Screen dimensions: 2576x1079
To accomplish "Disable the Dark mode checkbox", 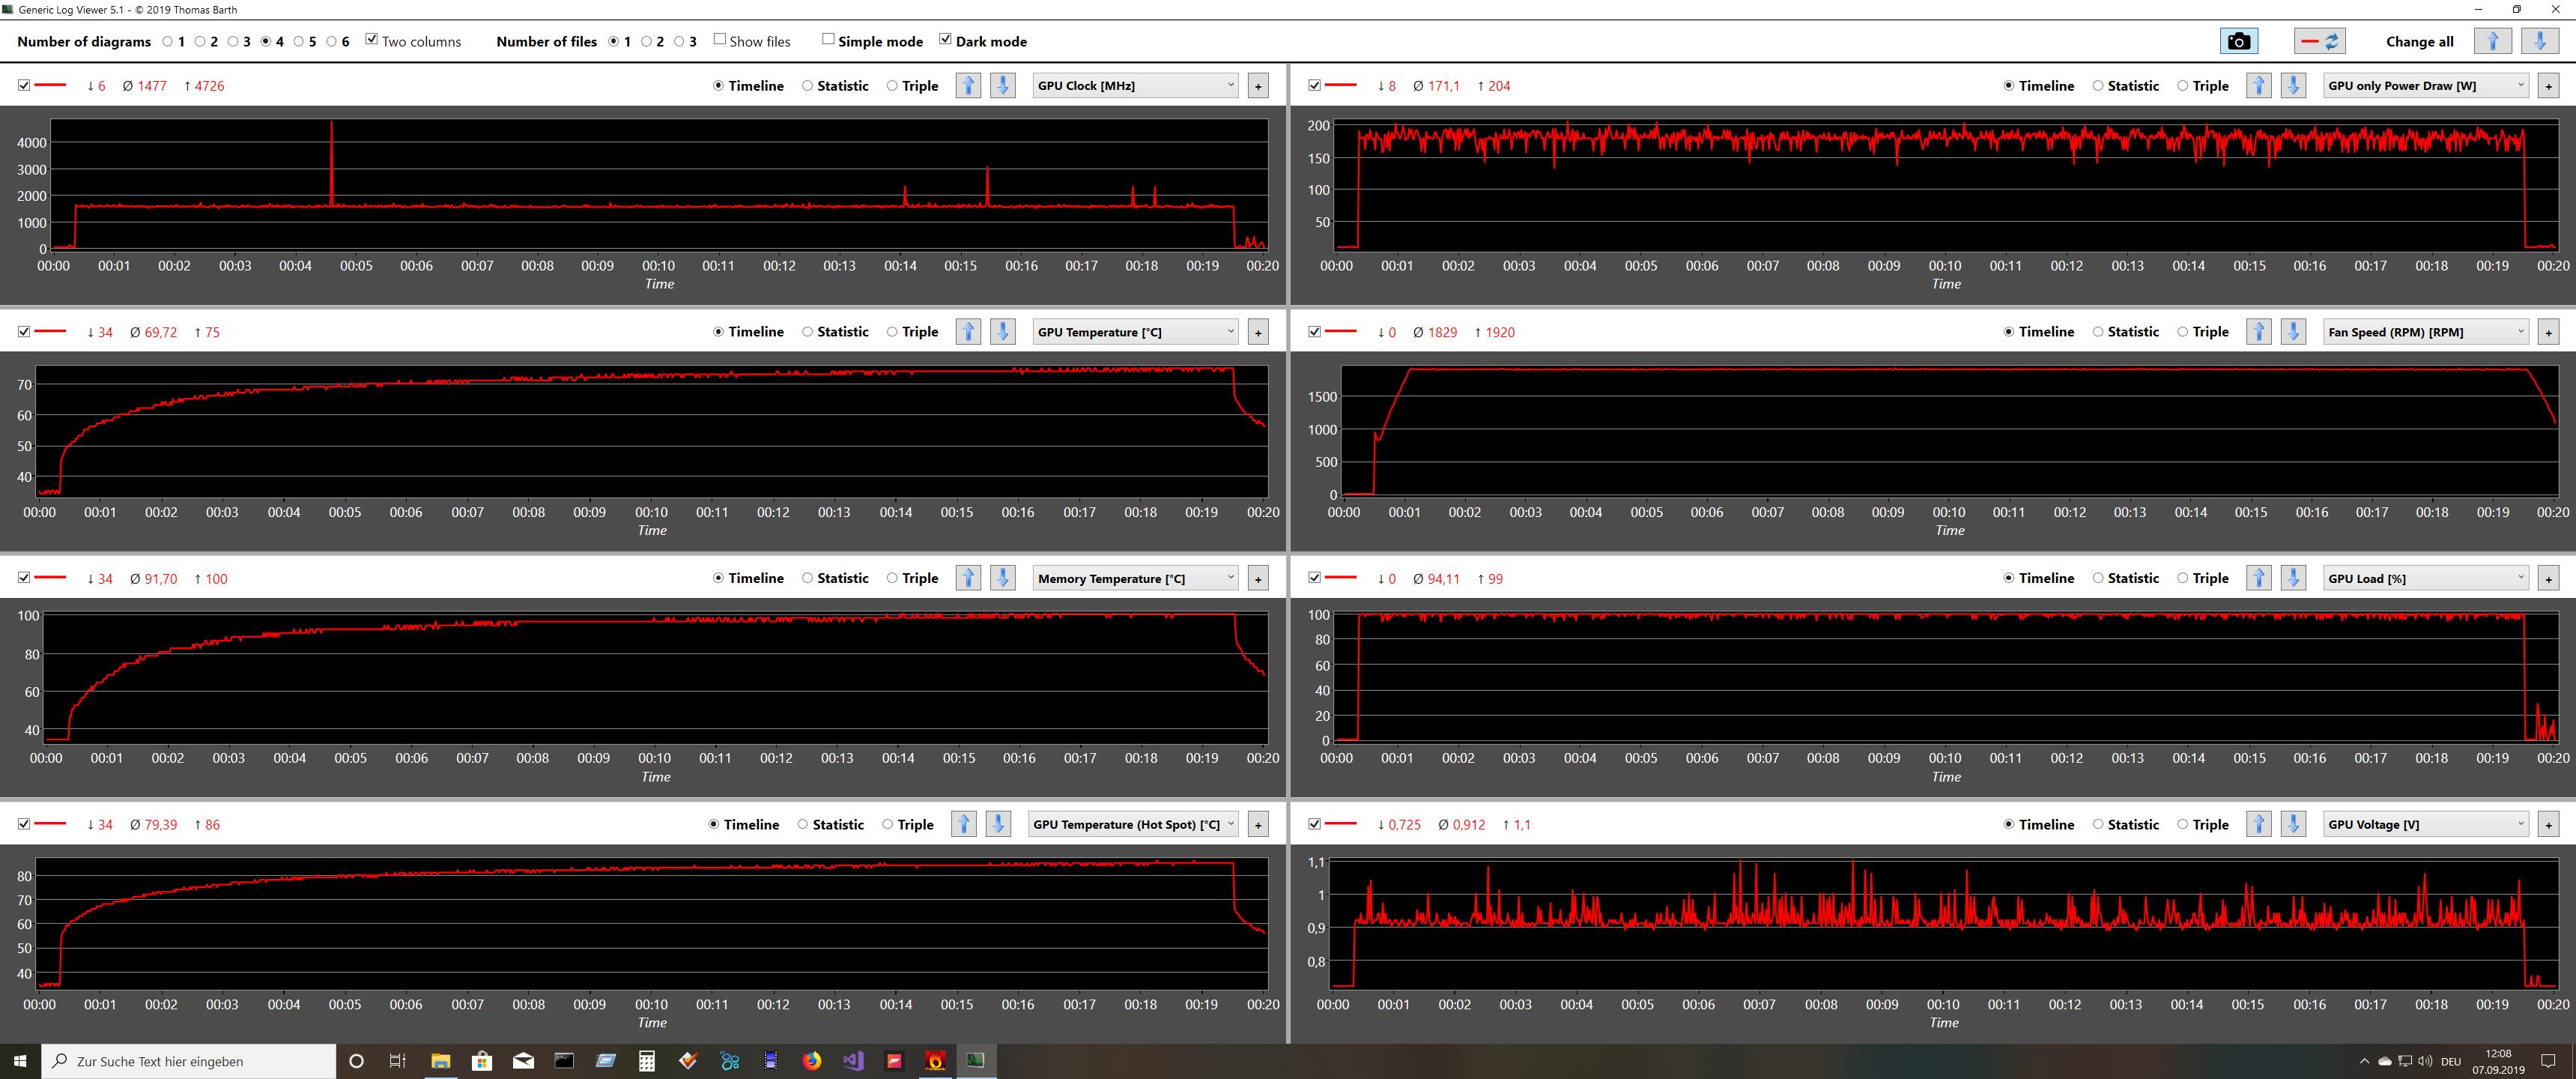I will (x=945, y=40).
